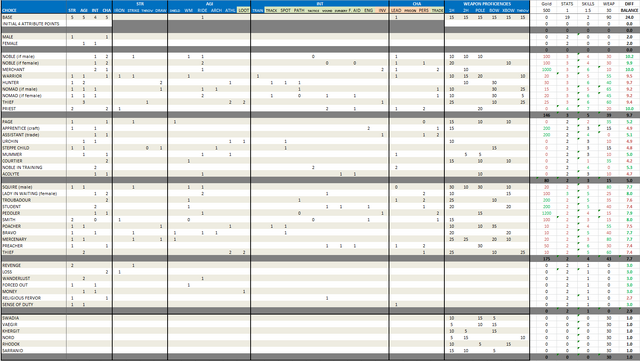Screen dimensions: 640x361
Task: Click the TRADE skill column header
Action: click(438, 10)
